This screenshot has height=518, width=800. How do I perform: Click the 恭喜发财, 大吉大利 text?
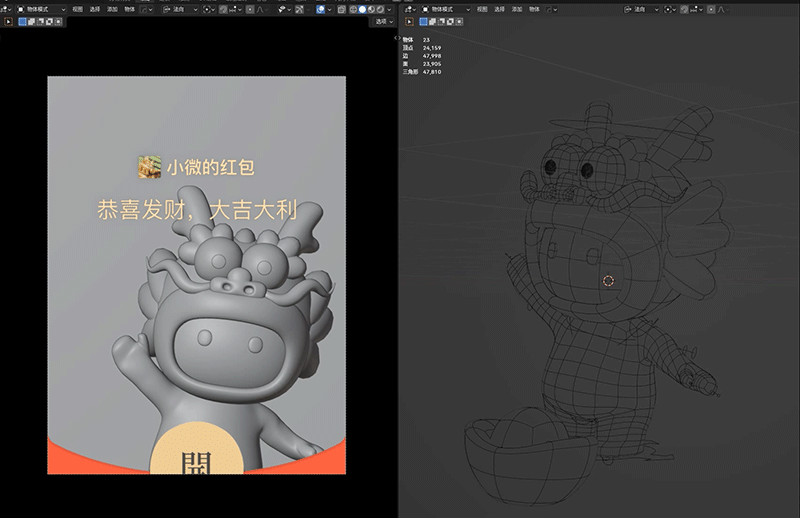coord(197,210)
